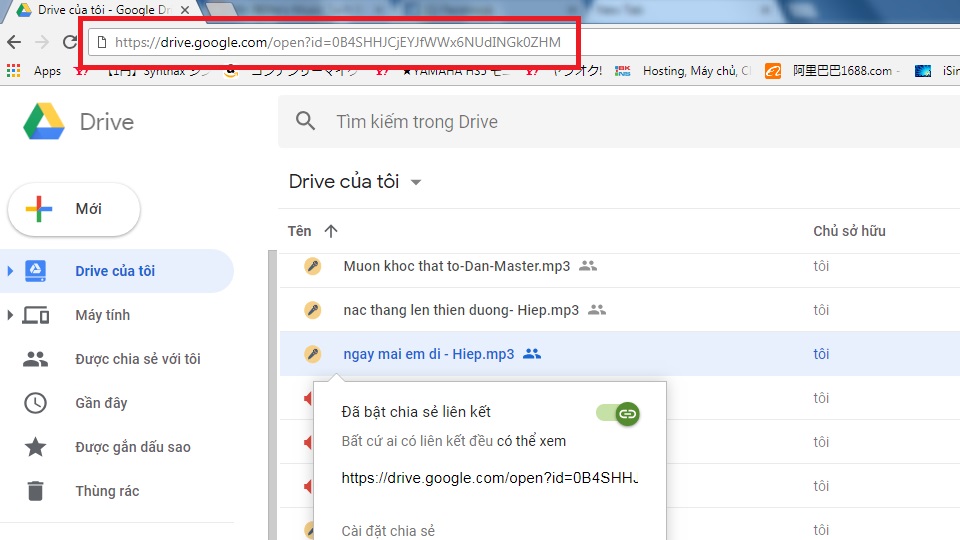Click the Chủ sở hữu column header

pos(849,231)
